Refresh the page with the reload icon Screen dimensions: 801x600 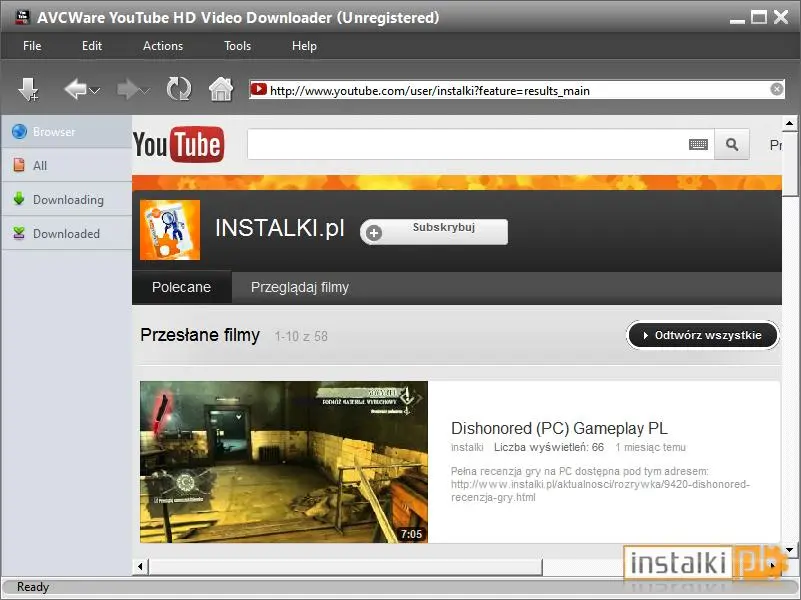pos(179,89)
